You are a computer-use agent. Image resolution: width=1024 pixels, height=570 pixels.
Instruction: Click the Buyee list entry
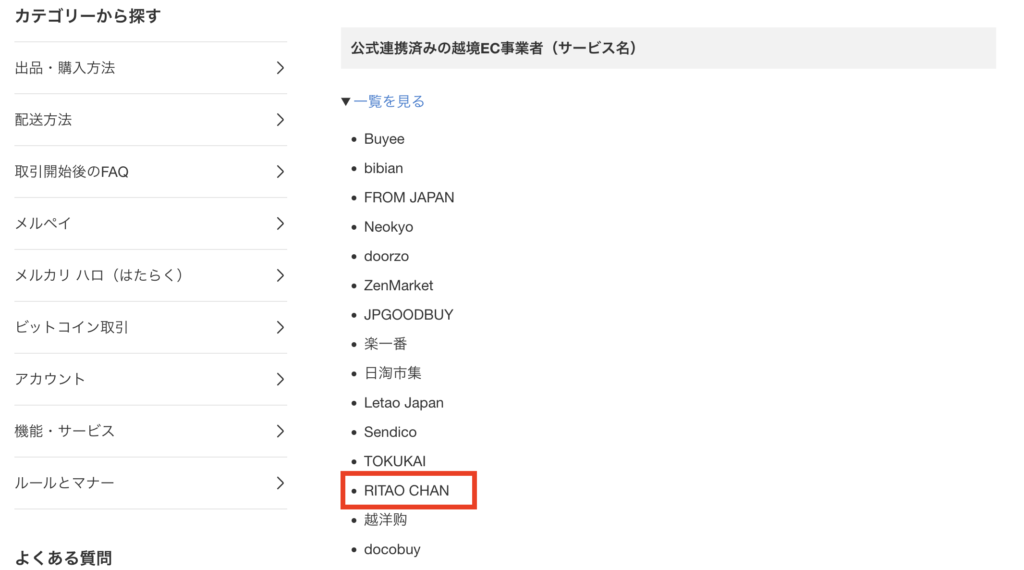[384, 139]
